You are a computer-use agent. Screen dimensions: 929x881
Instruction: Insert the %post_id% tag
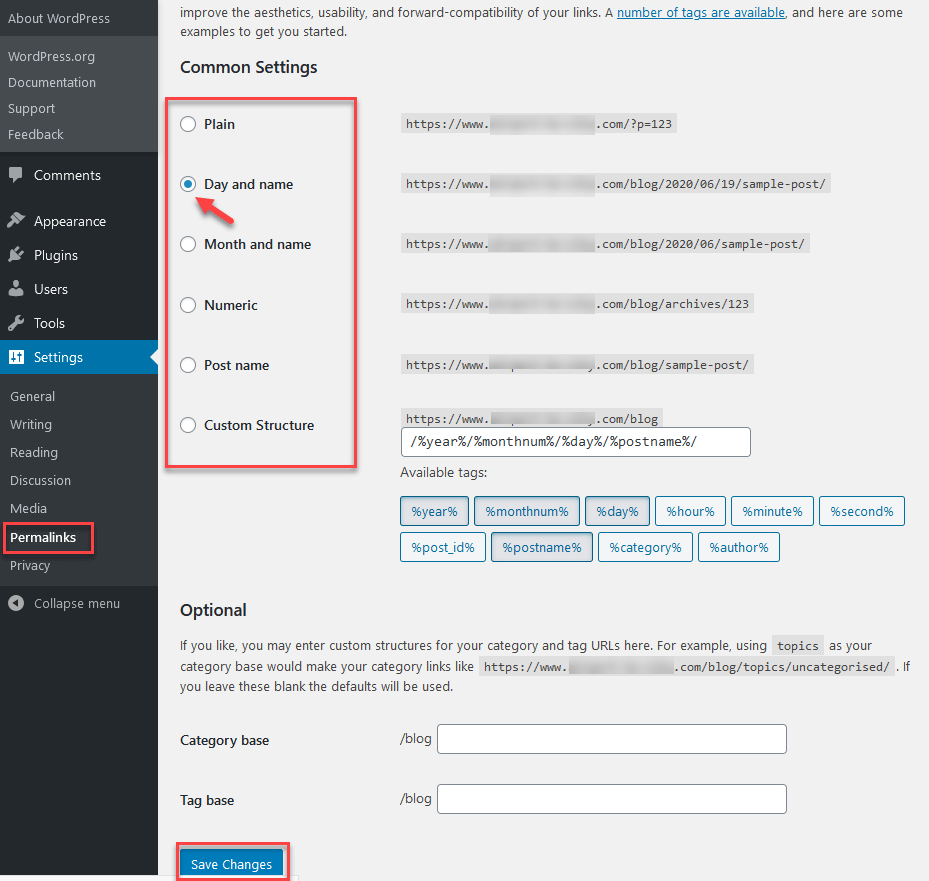[443, 547]
